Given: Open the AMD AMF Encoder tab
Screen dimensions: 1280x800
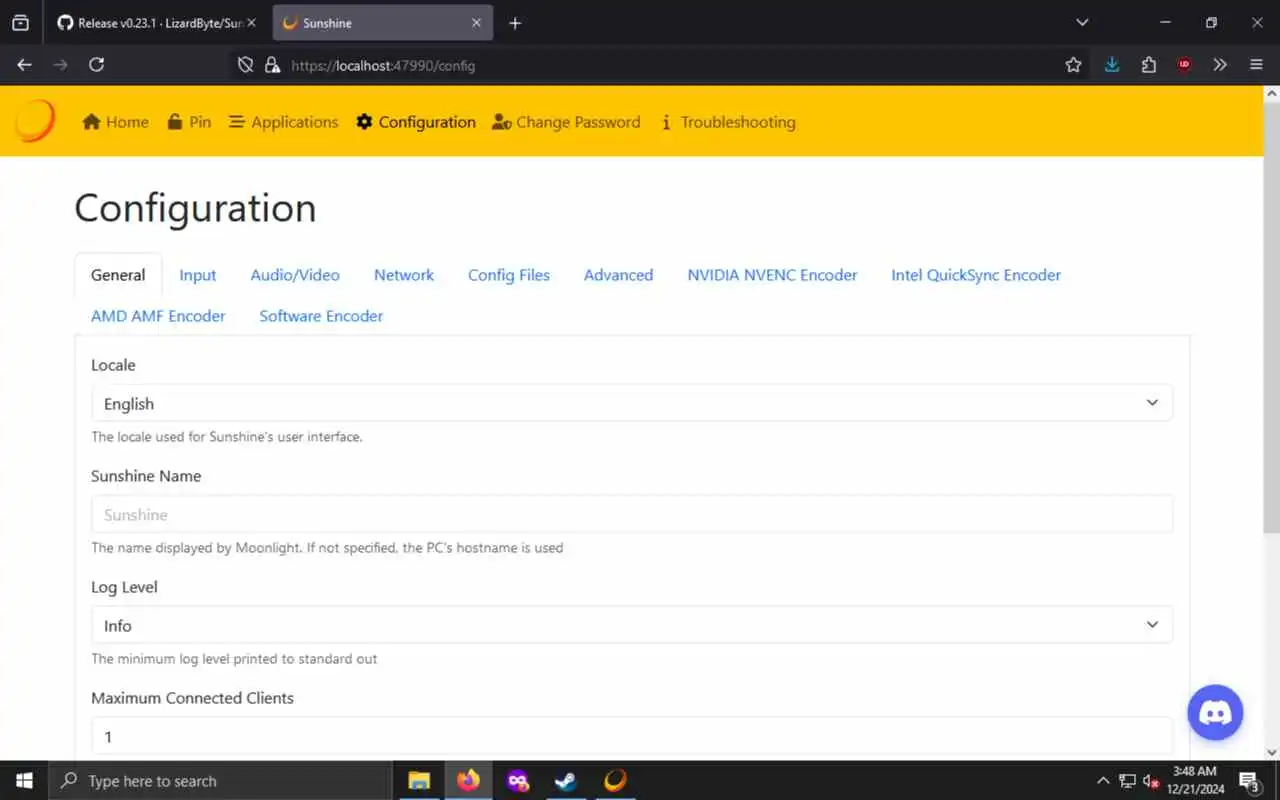Looking at the screenshot, I should [158, 316].
